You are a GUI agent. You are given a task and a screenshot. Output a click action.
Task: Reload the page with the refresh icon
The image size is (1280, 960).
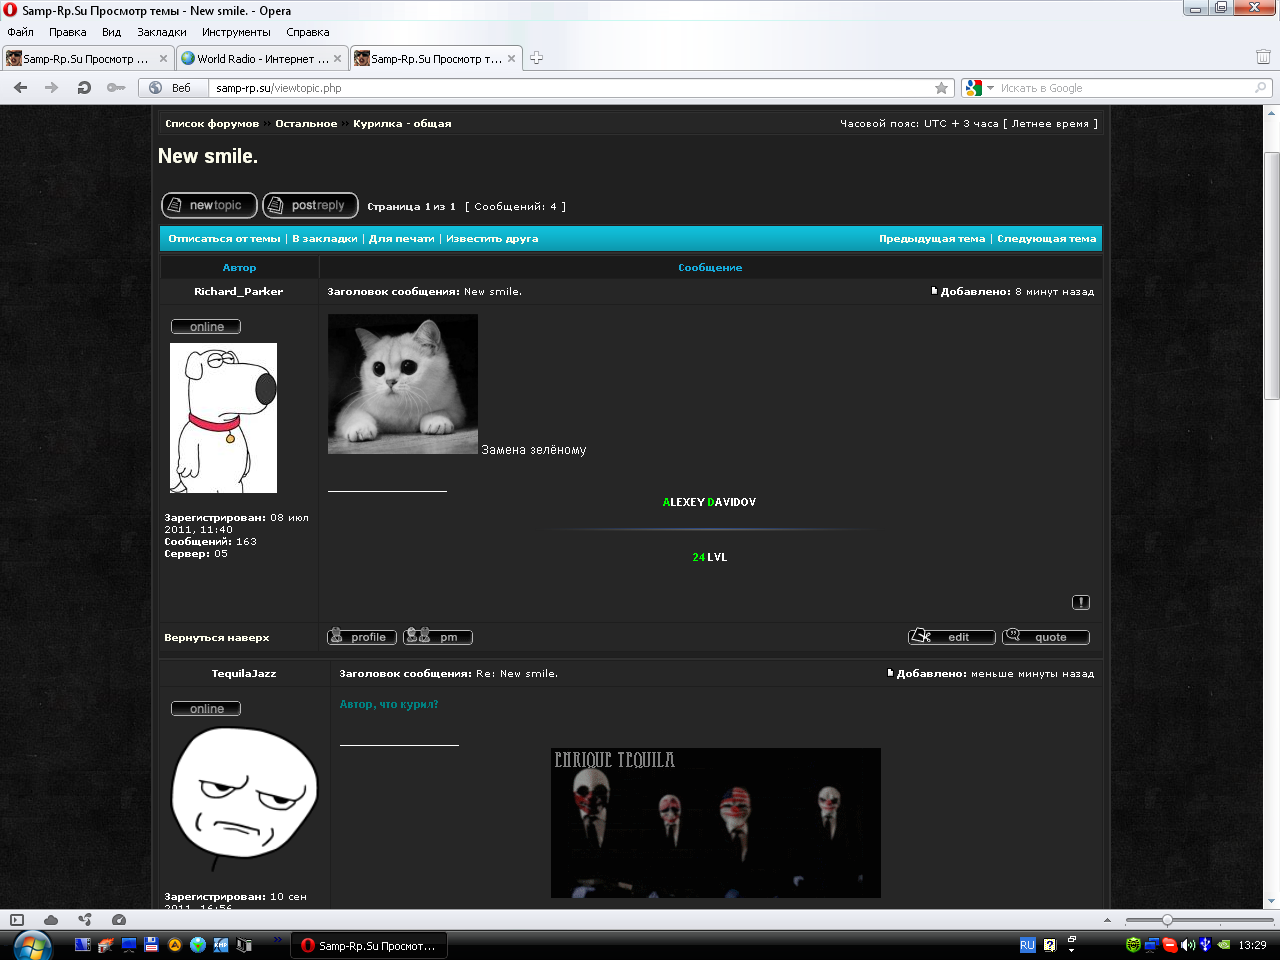coord(84,88)
